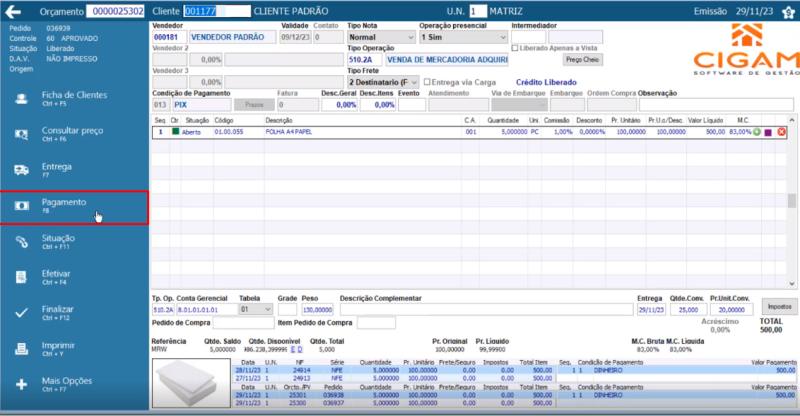The image size is (800, 416).
Task: Open Mais Opções plus menu
Action: 22,384
